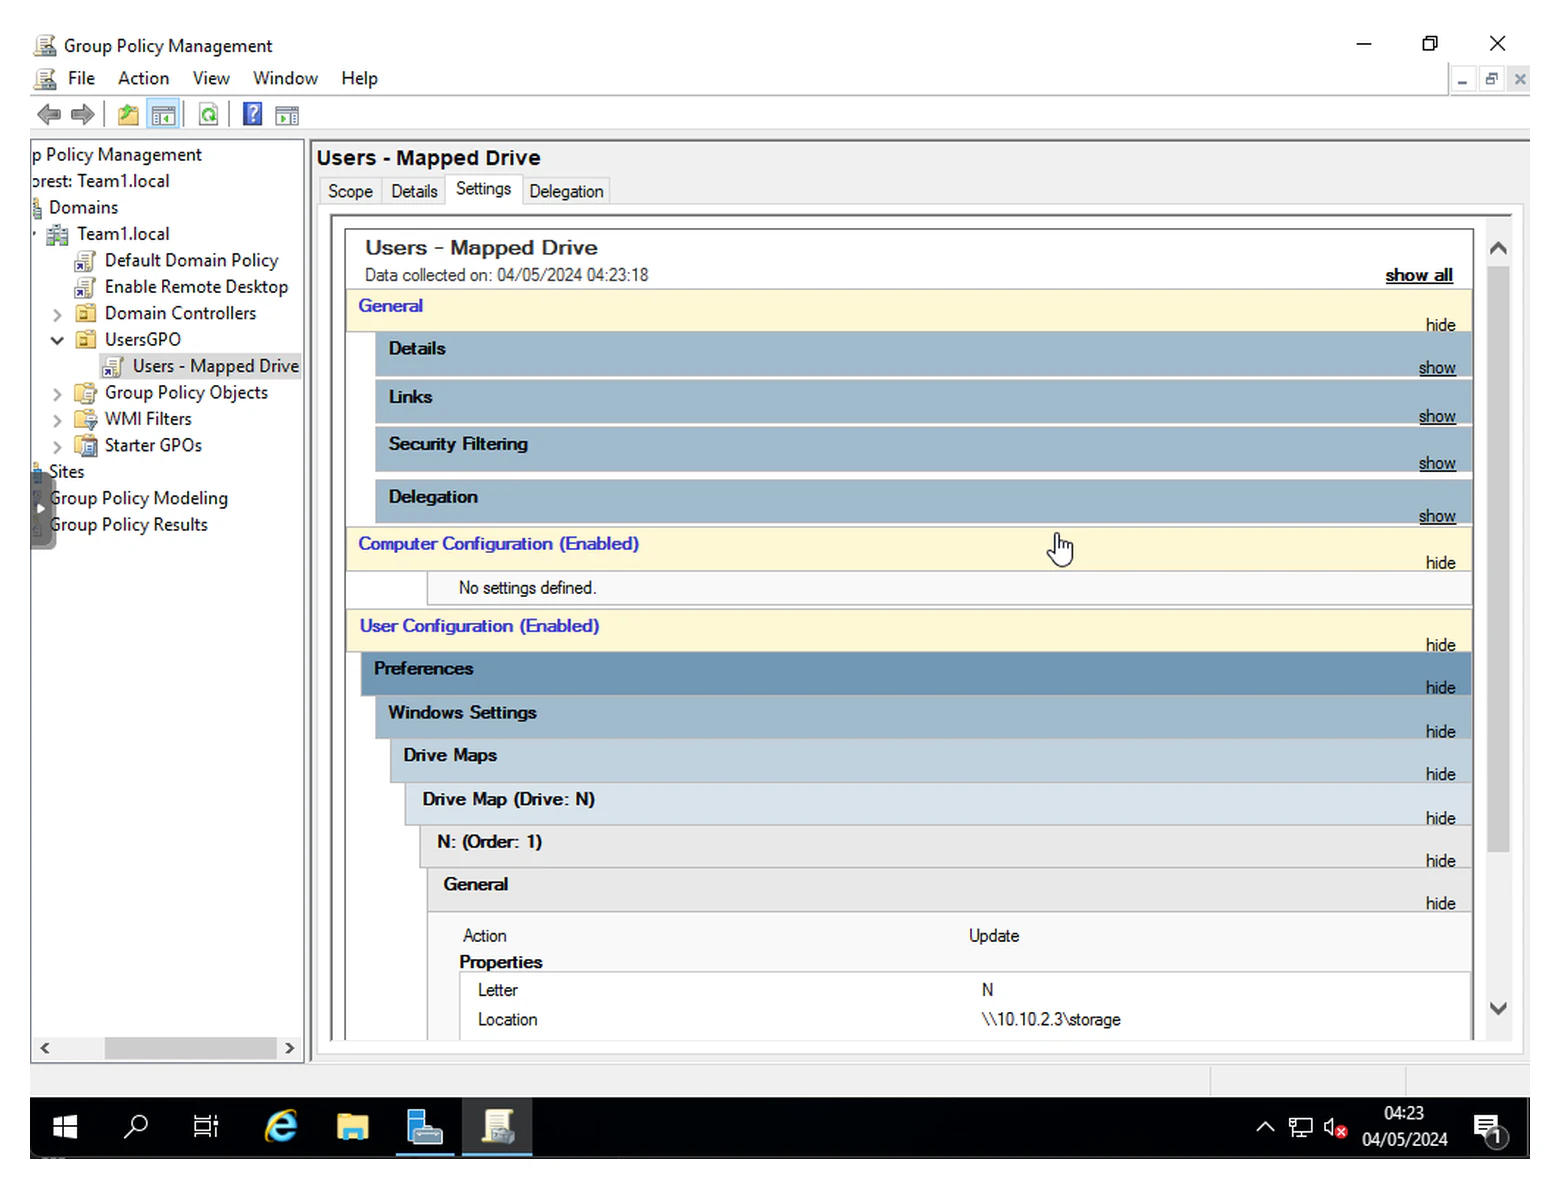Click the UsersGPO folder icon

coord(87,340)
